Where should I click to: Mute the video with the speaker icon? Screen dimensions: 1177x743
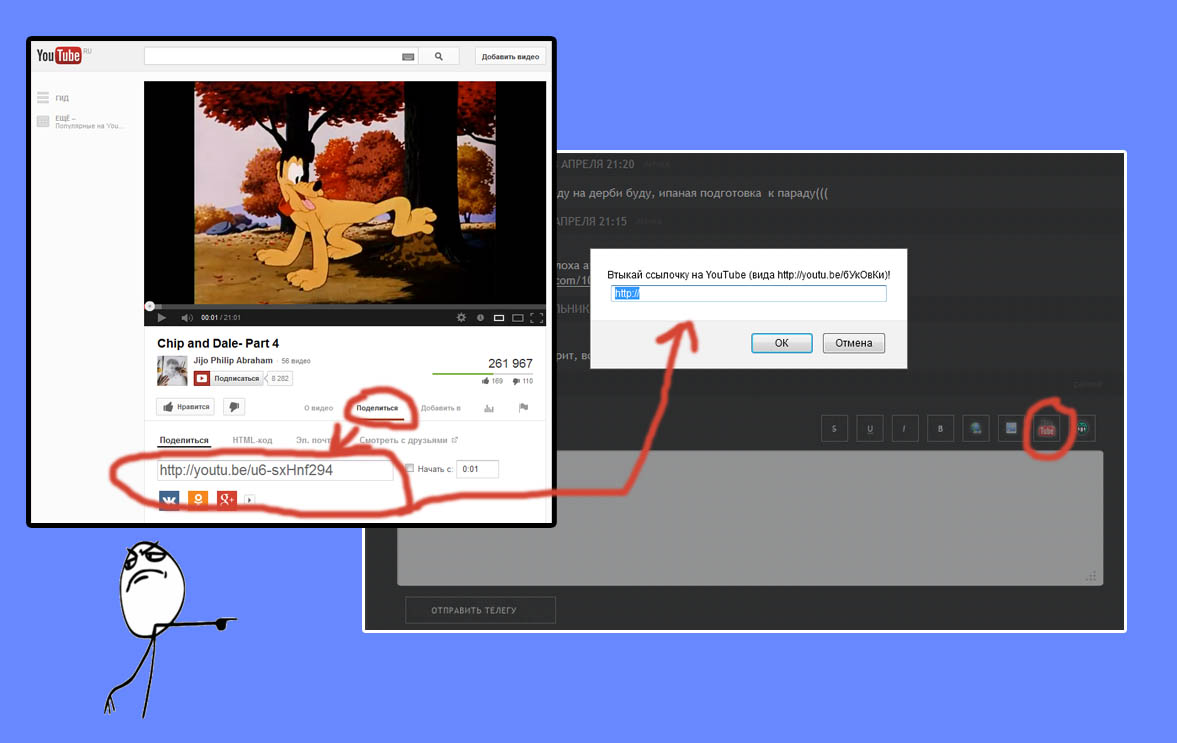coord(187,317)
